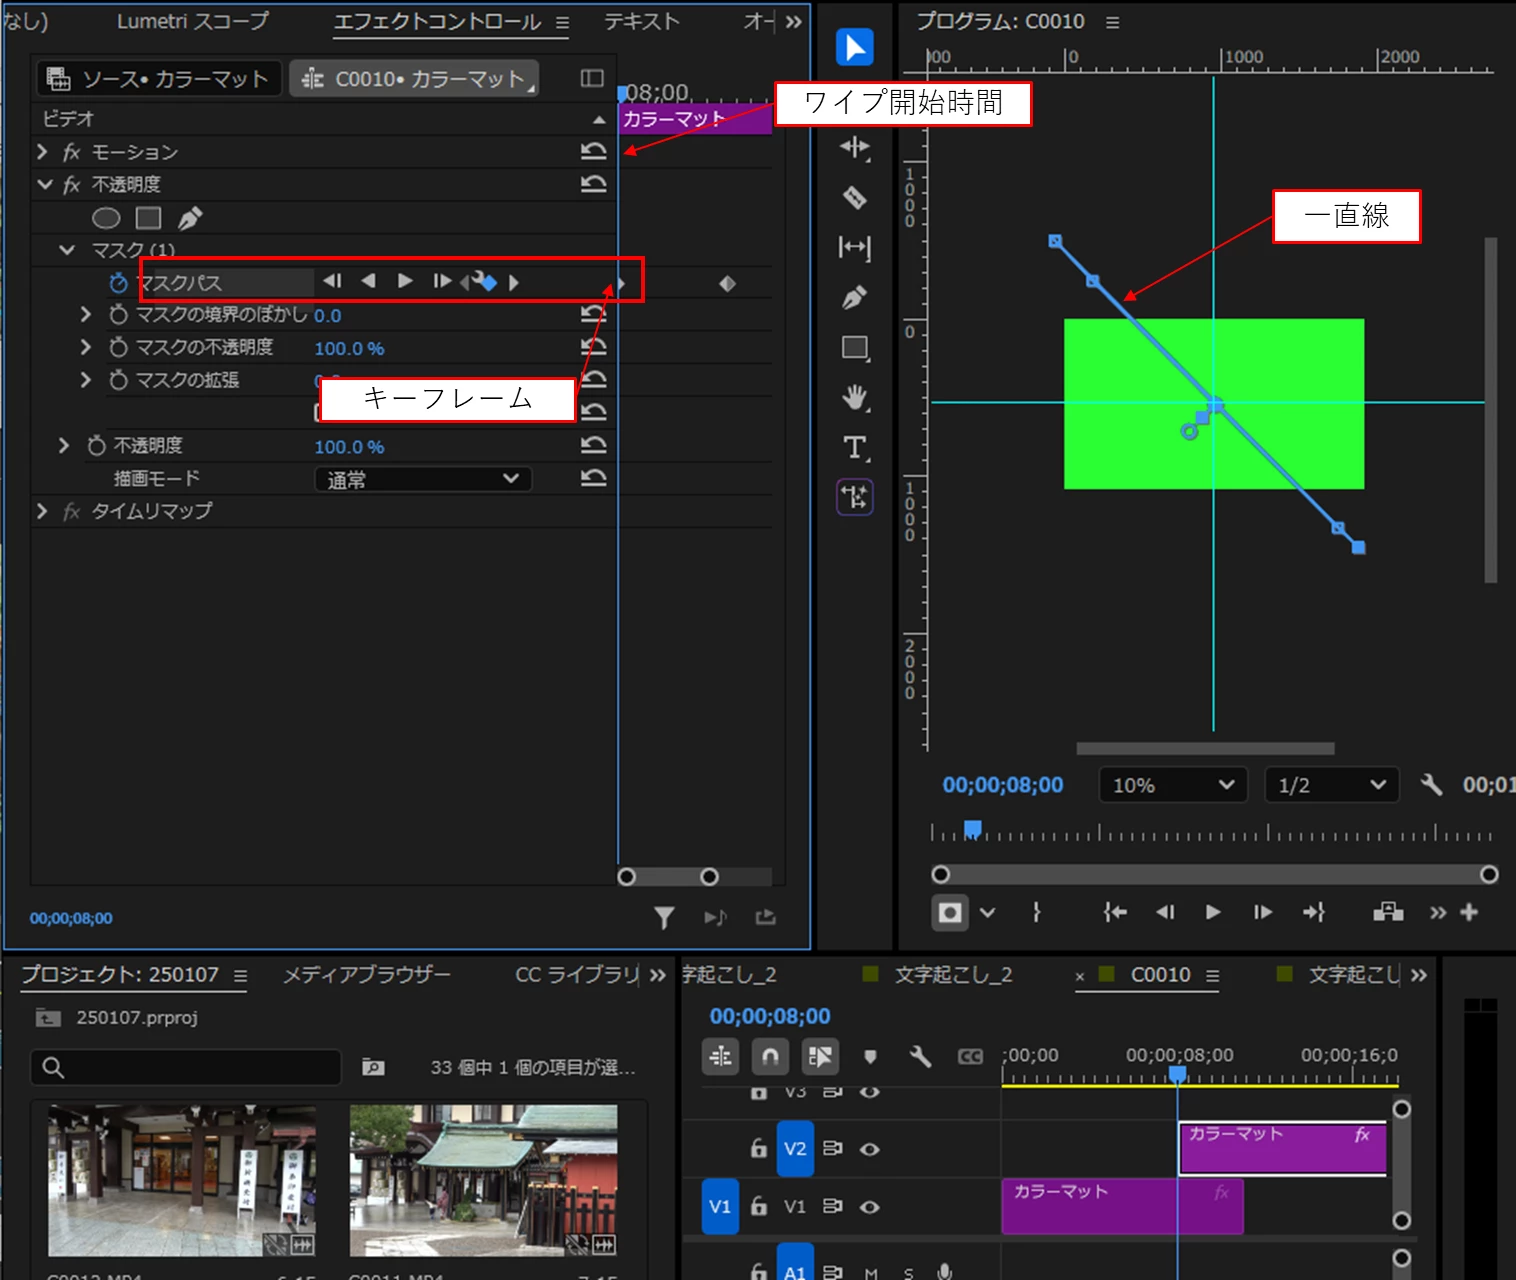Screen dimensions: 1516x1280
Task: Add marker in timeline panel
Action: click(x=870, y=1056)
